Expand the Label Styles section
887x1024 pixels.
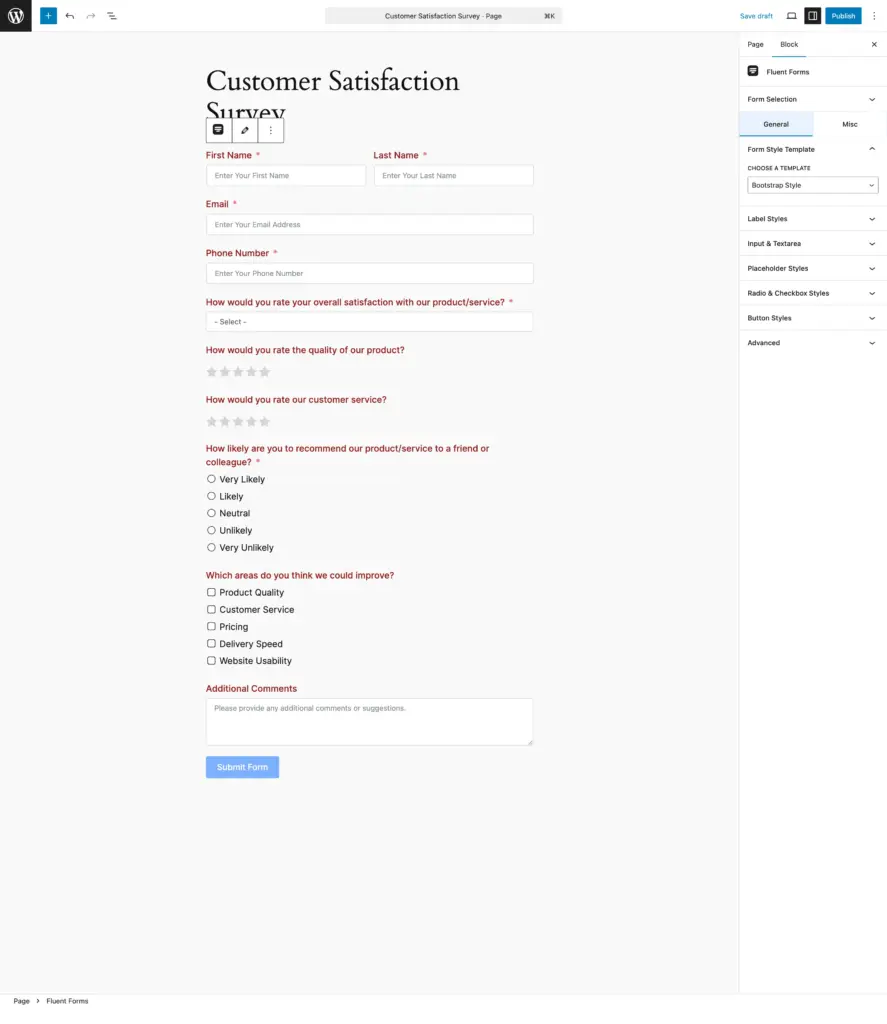coord(812,219)
